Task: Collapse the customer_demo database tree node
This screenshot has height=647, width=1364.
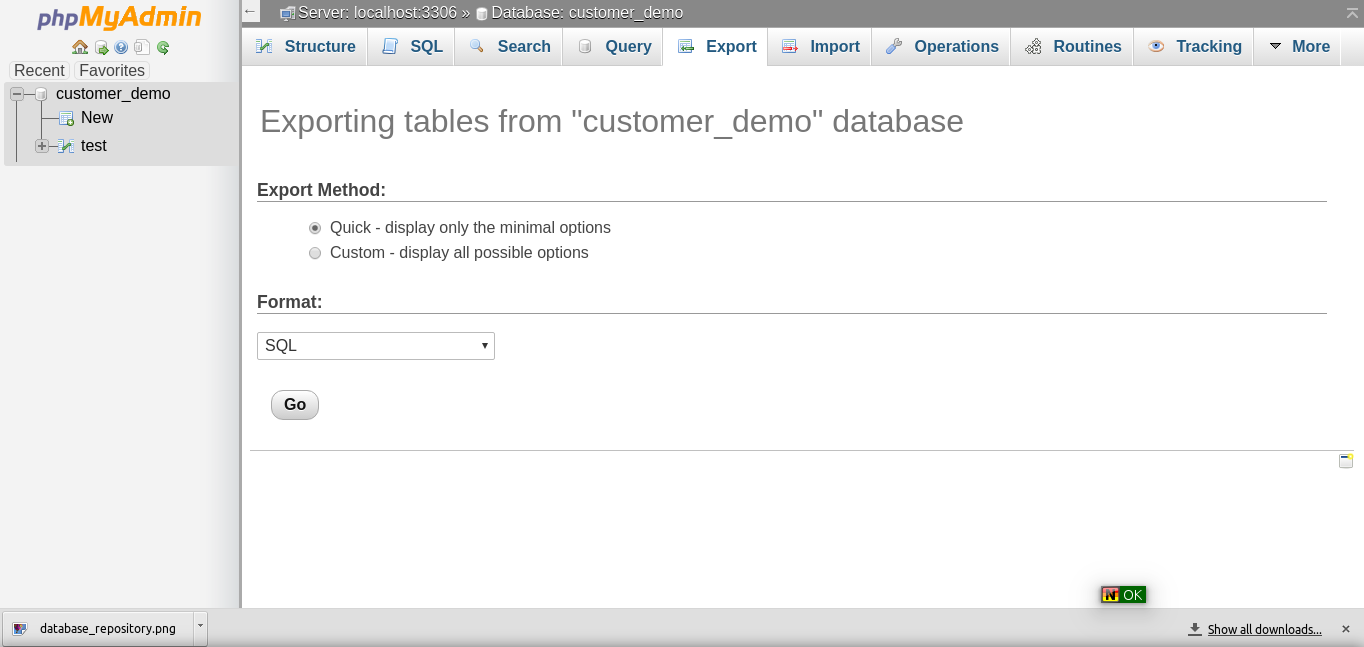Action: click(x=17, y=94)
